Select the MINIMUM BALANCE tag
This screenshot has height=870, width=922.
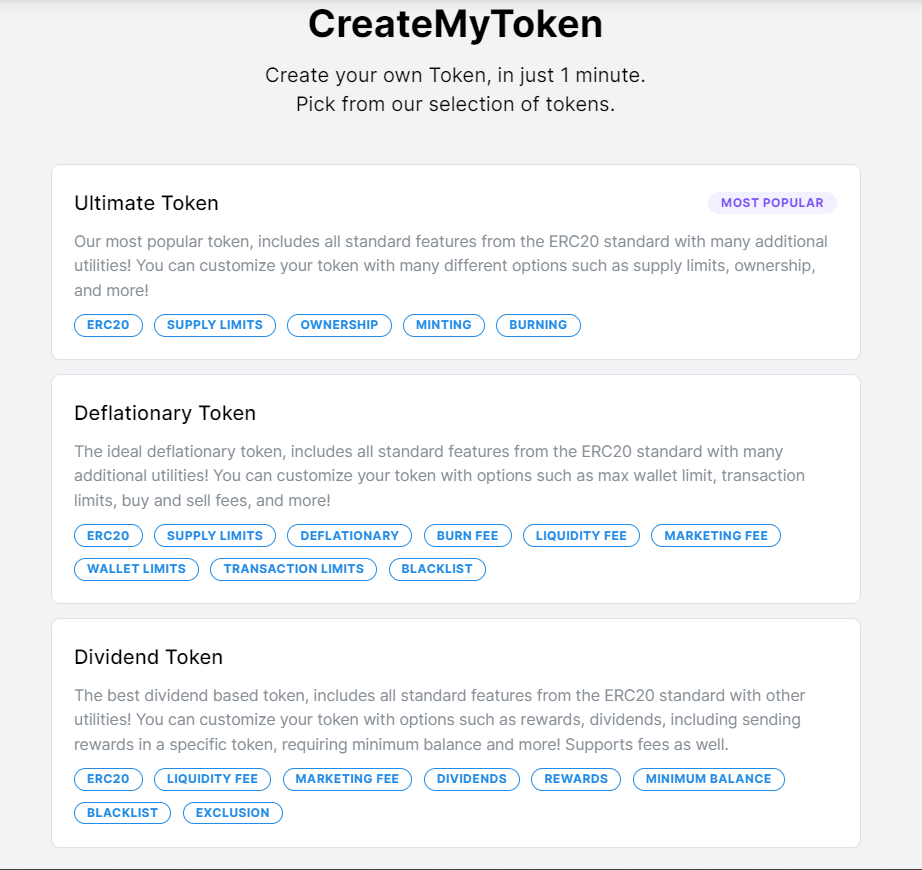tap(708, 779)
